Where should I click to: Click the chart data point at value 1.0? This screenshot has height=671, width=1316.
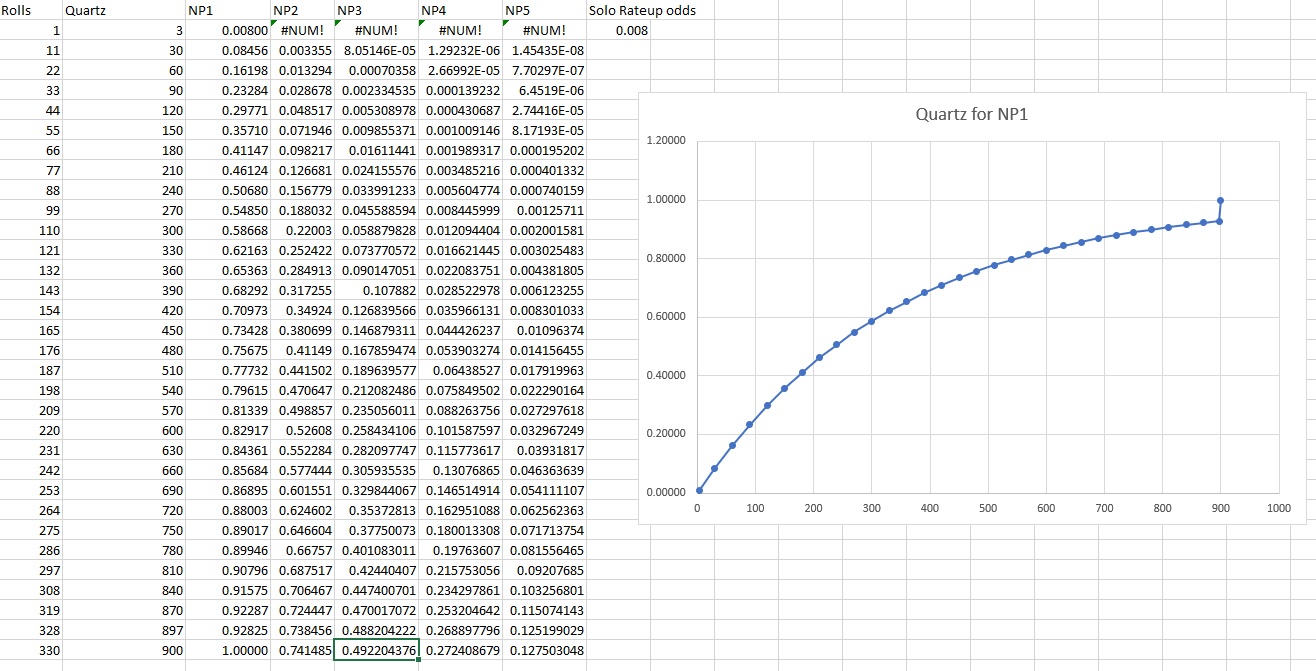click(1220, 200)
